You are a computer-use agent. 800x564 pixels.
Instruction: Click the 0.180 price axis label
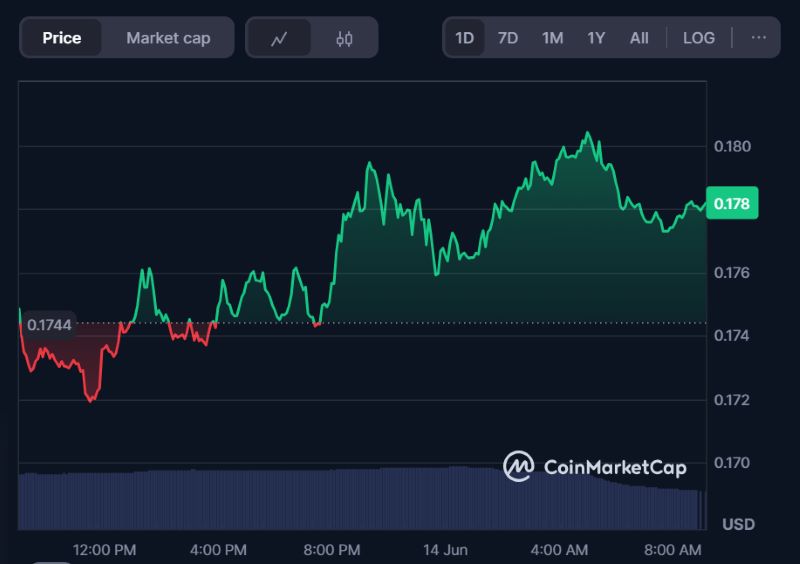732,147
